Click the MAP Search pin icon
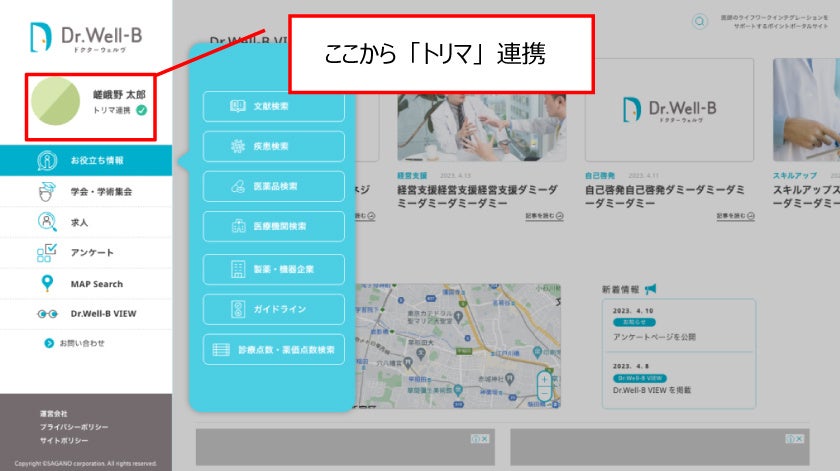 [x=47, y=283]
